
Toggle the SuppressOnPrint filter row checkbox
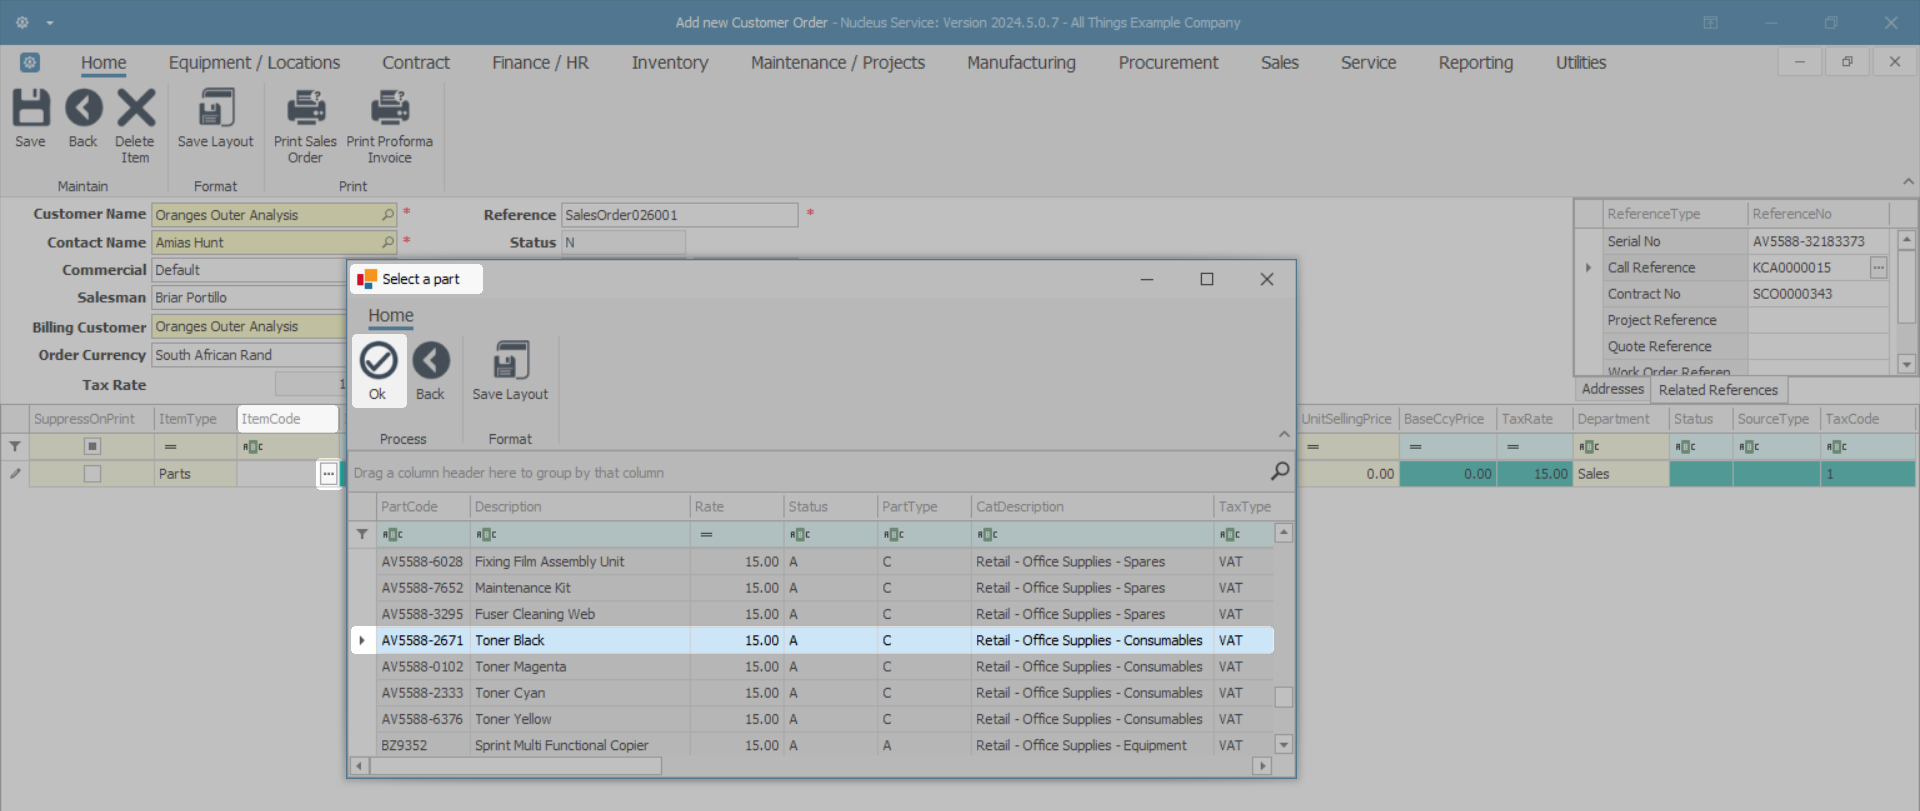click(x=92, y=446)
